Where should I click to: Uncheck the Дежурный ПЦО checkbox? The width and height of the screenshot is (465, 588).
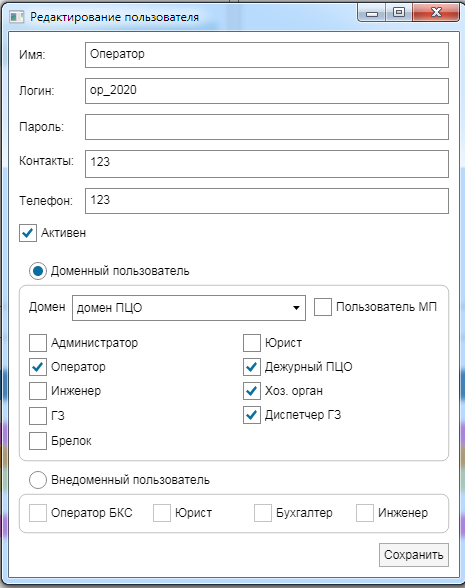point(252,367)
